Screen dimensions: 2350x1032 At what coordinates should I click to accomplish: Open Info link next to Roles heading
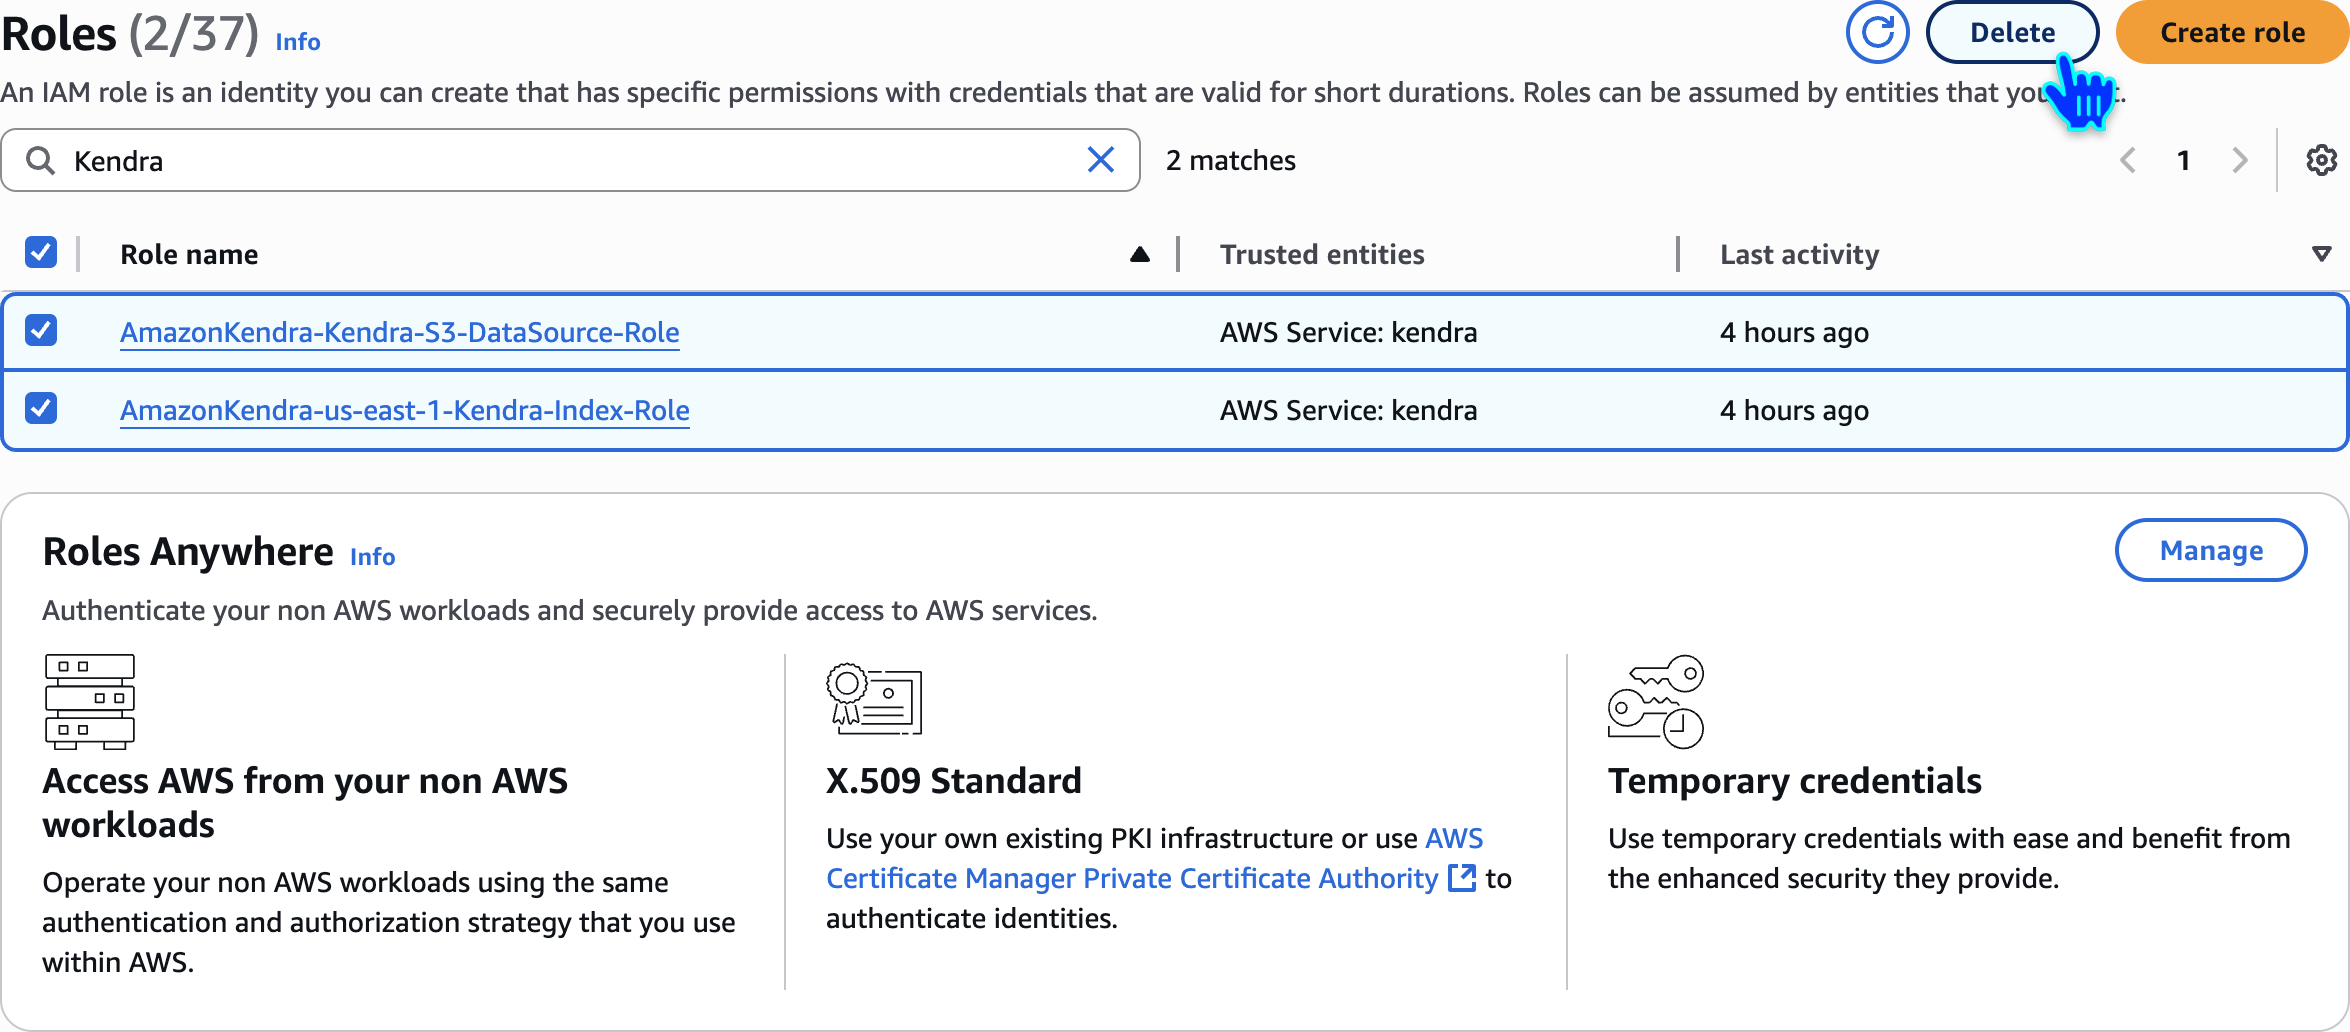(298, 42)
